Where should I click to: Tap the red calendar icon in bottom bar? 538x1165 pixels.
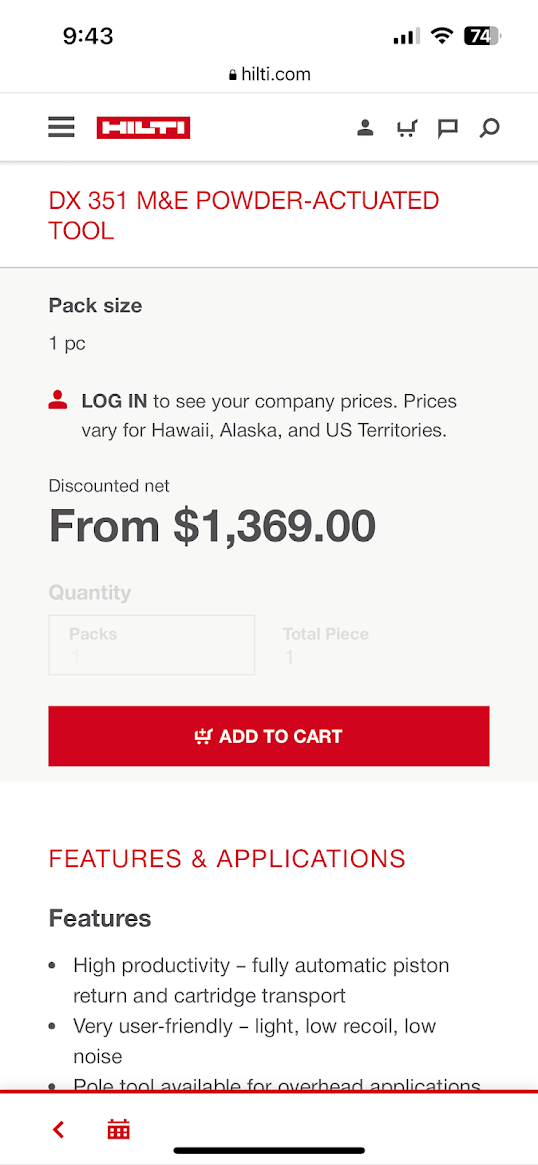click(x=119, y=1129)
